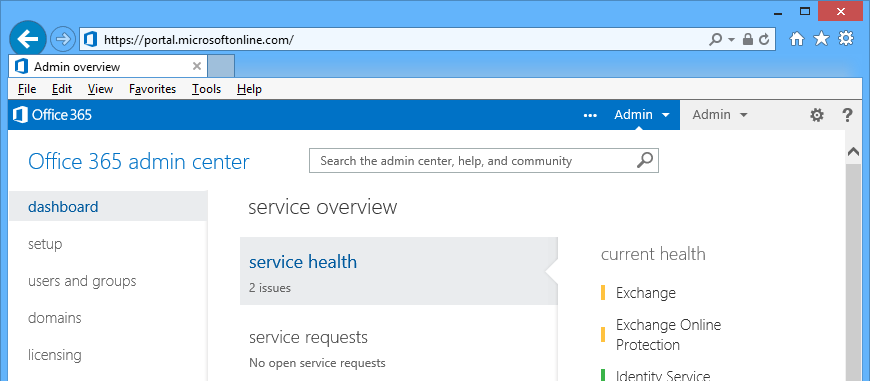This screenshot has width=870, height=381.
Task: Click the search magnifier in admin search box
Action: click(645, 161)
